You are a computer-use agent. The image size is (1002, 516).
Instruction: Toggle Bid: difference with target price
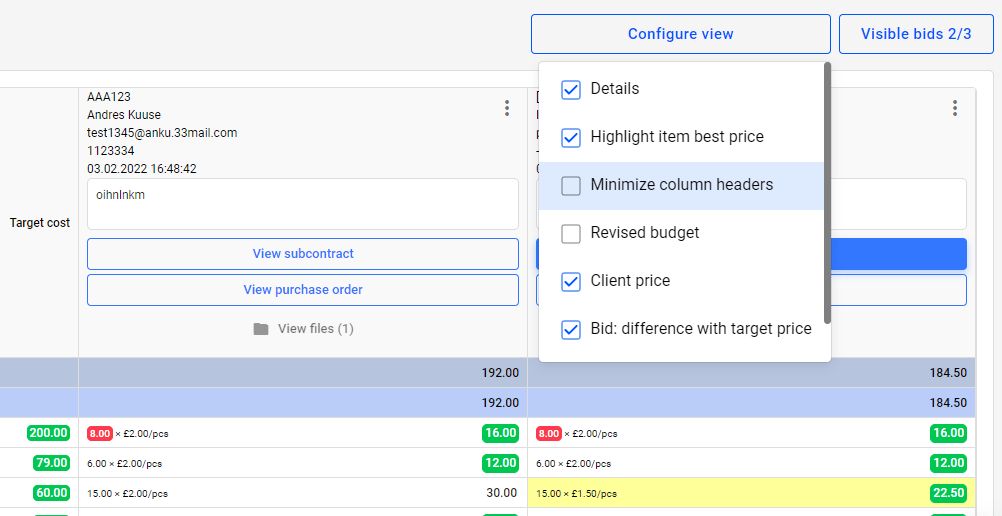click(x=571, y=329)
